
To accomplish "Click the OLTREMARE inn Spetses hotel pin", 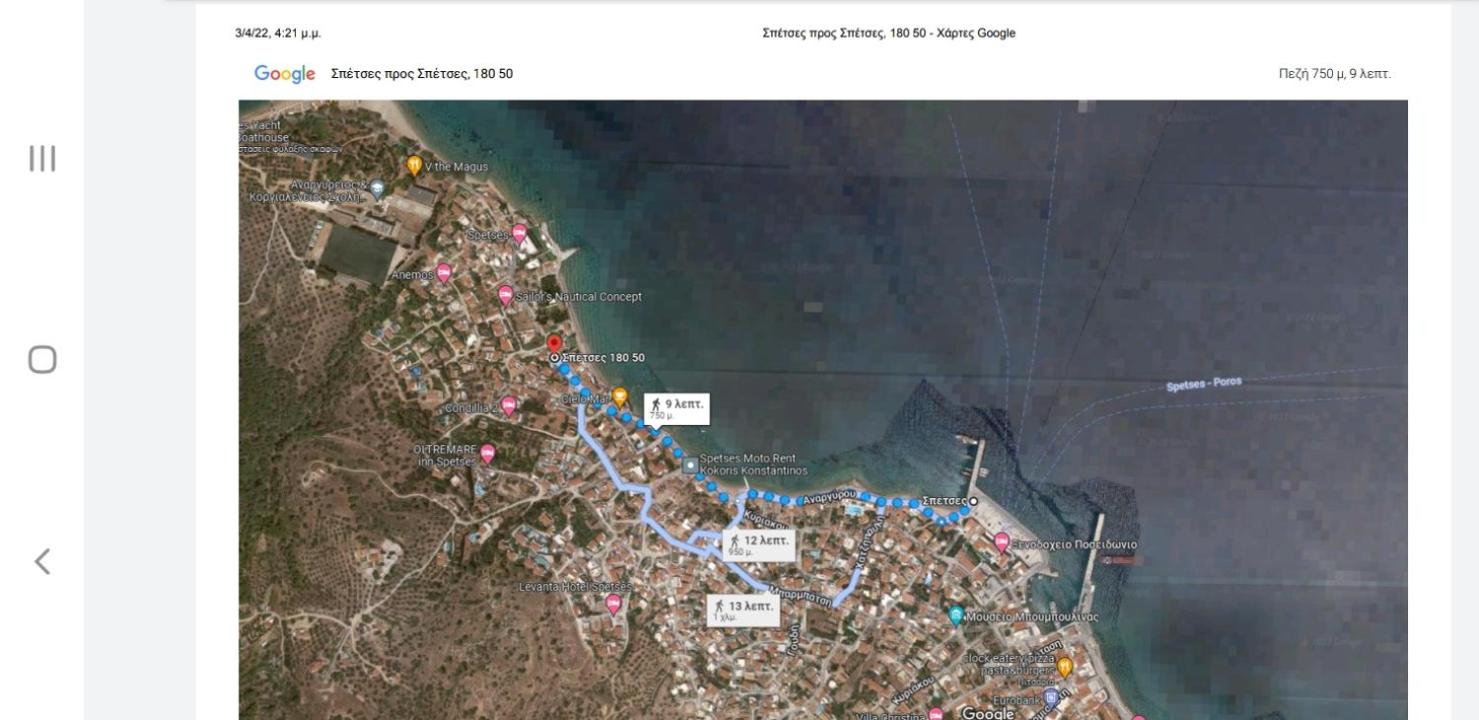I will pos(488,453).
